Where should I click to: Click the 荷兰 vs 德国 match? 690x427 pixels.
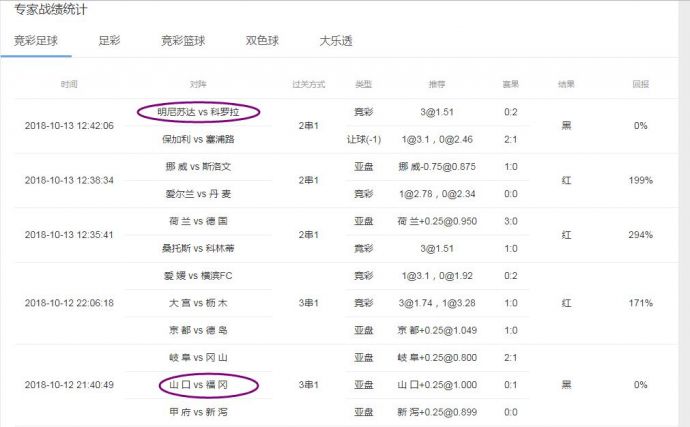click(x=198, y=221)
